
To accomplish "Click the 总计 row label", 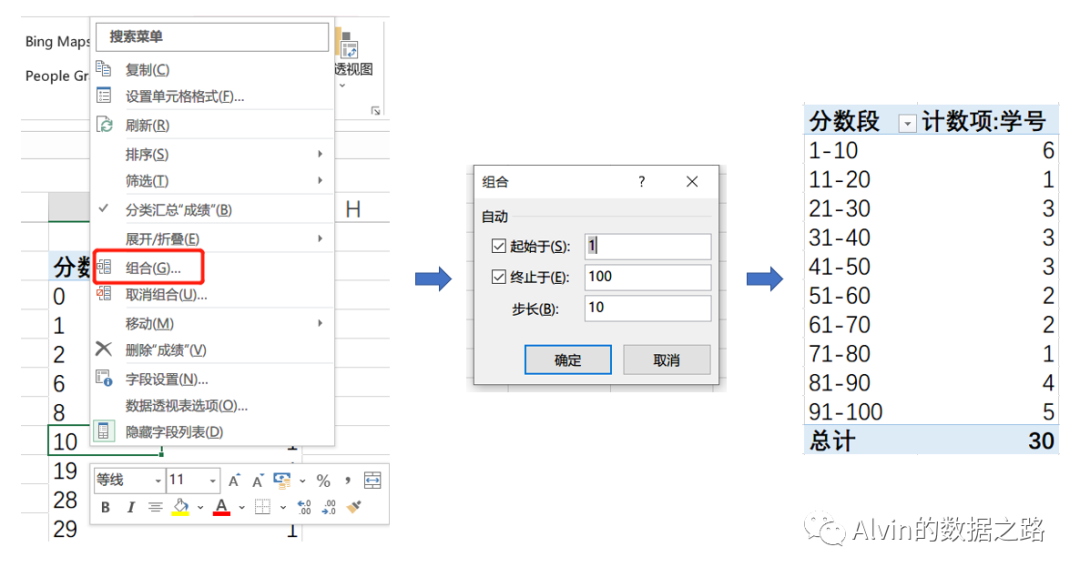I will [x=833, y=441].
